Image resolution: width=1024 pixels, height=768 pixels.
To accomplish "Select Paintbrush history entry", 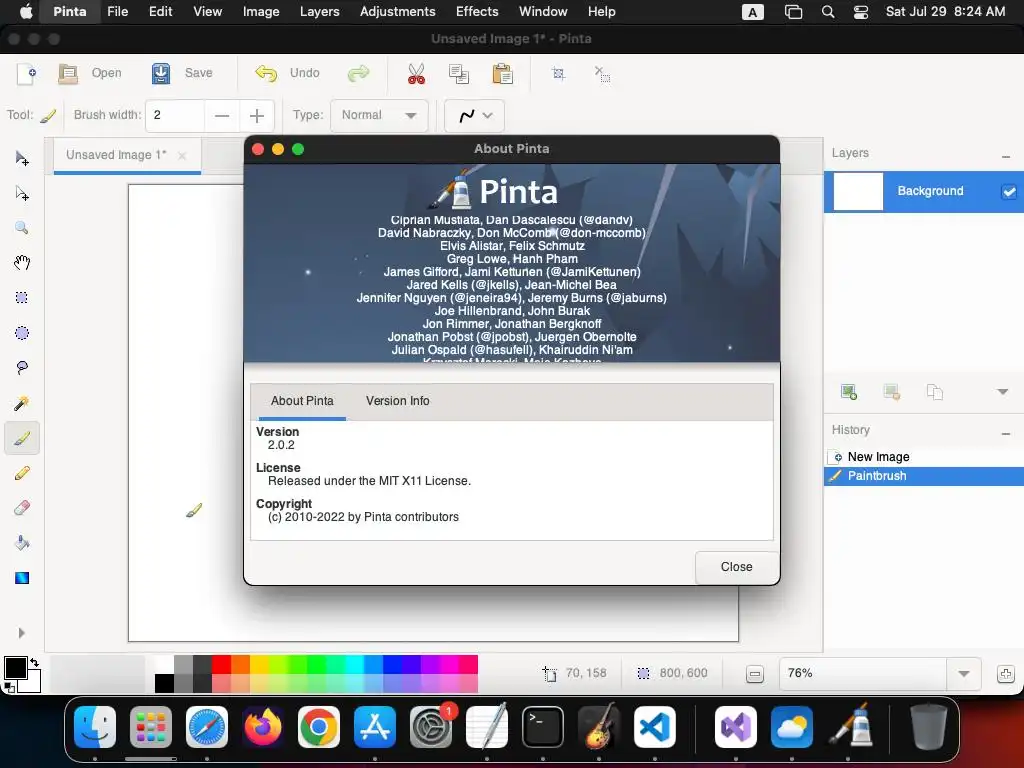I will [x=923, y=476].
